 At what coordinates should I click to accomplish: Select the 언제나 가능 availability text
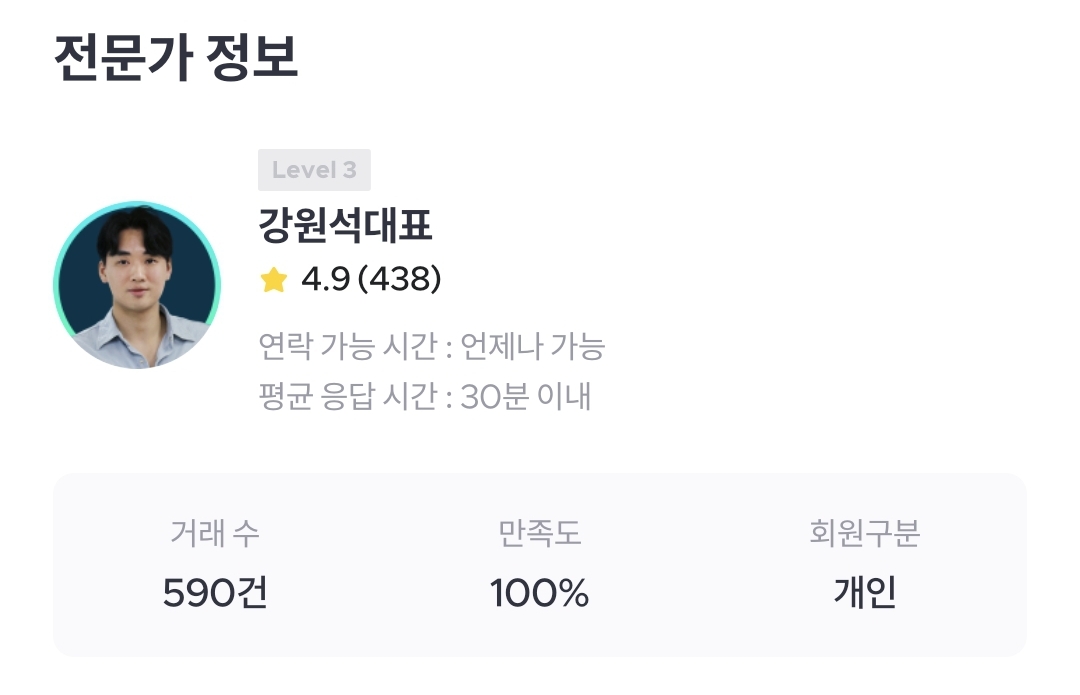(532, 347)
